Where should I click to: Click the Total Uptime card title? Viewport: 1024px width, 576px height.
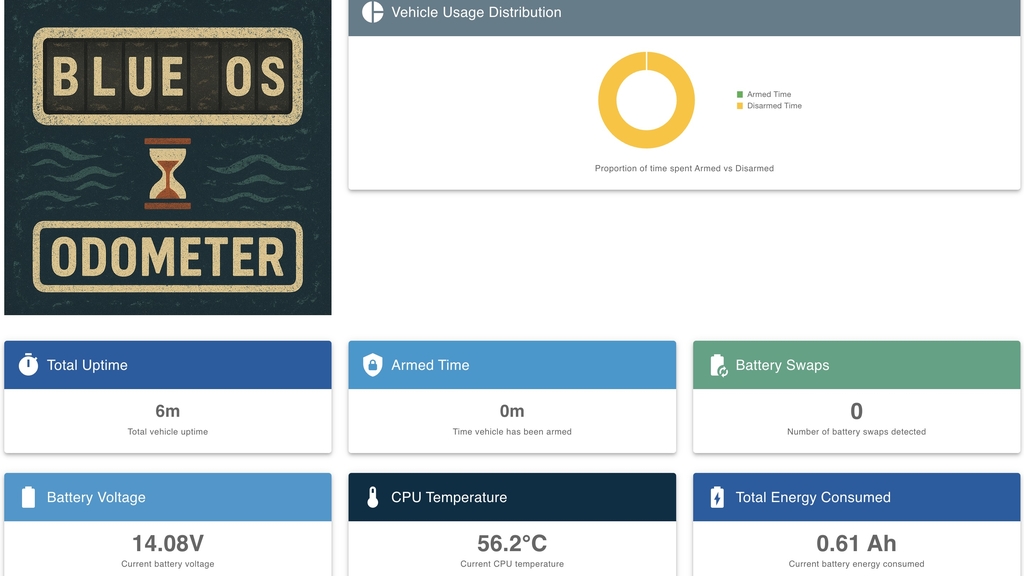(x=87, y=365)
